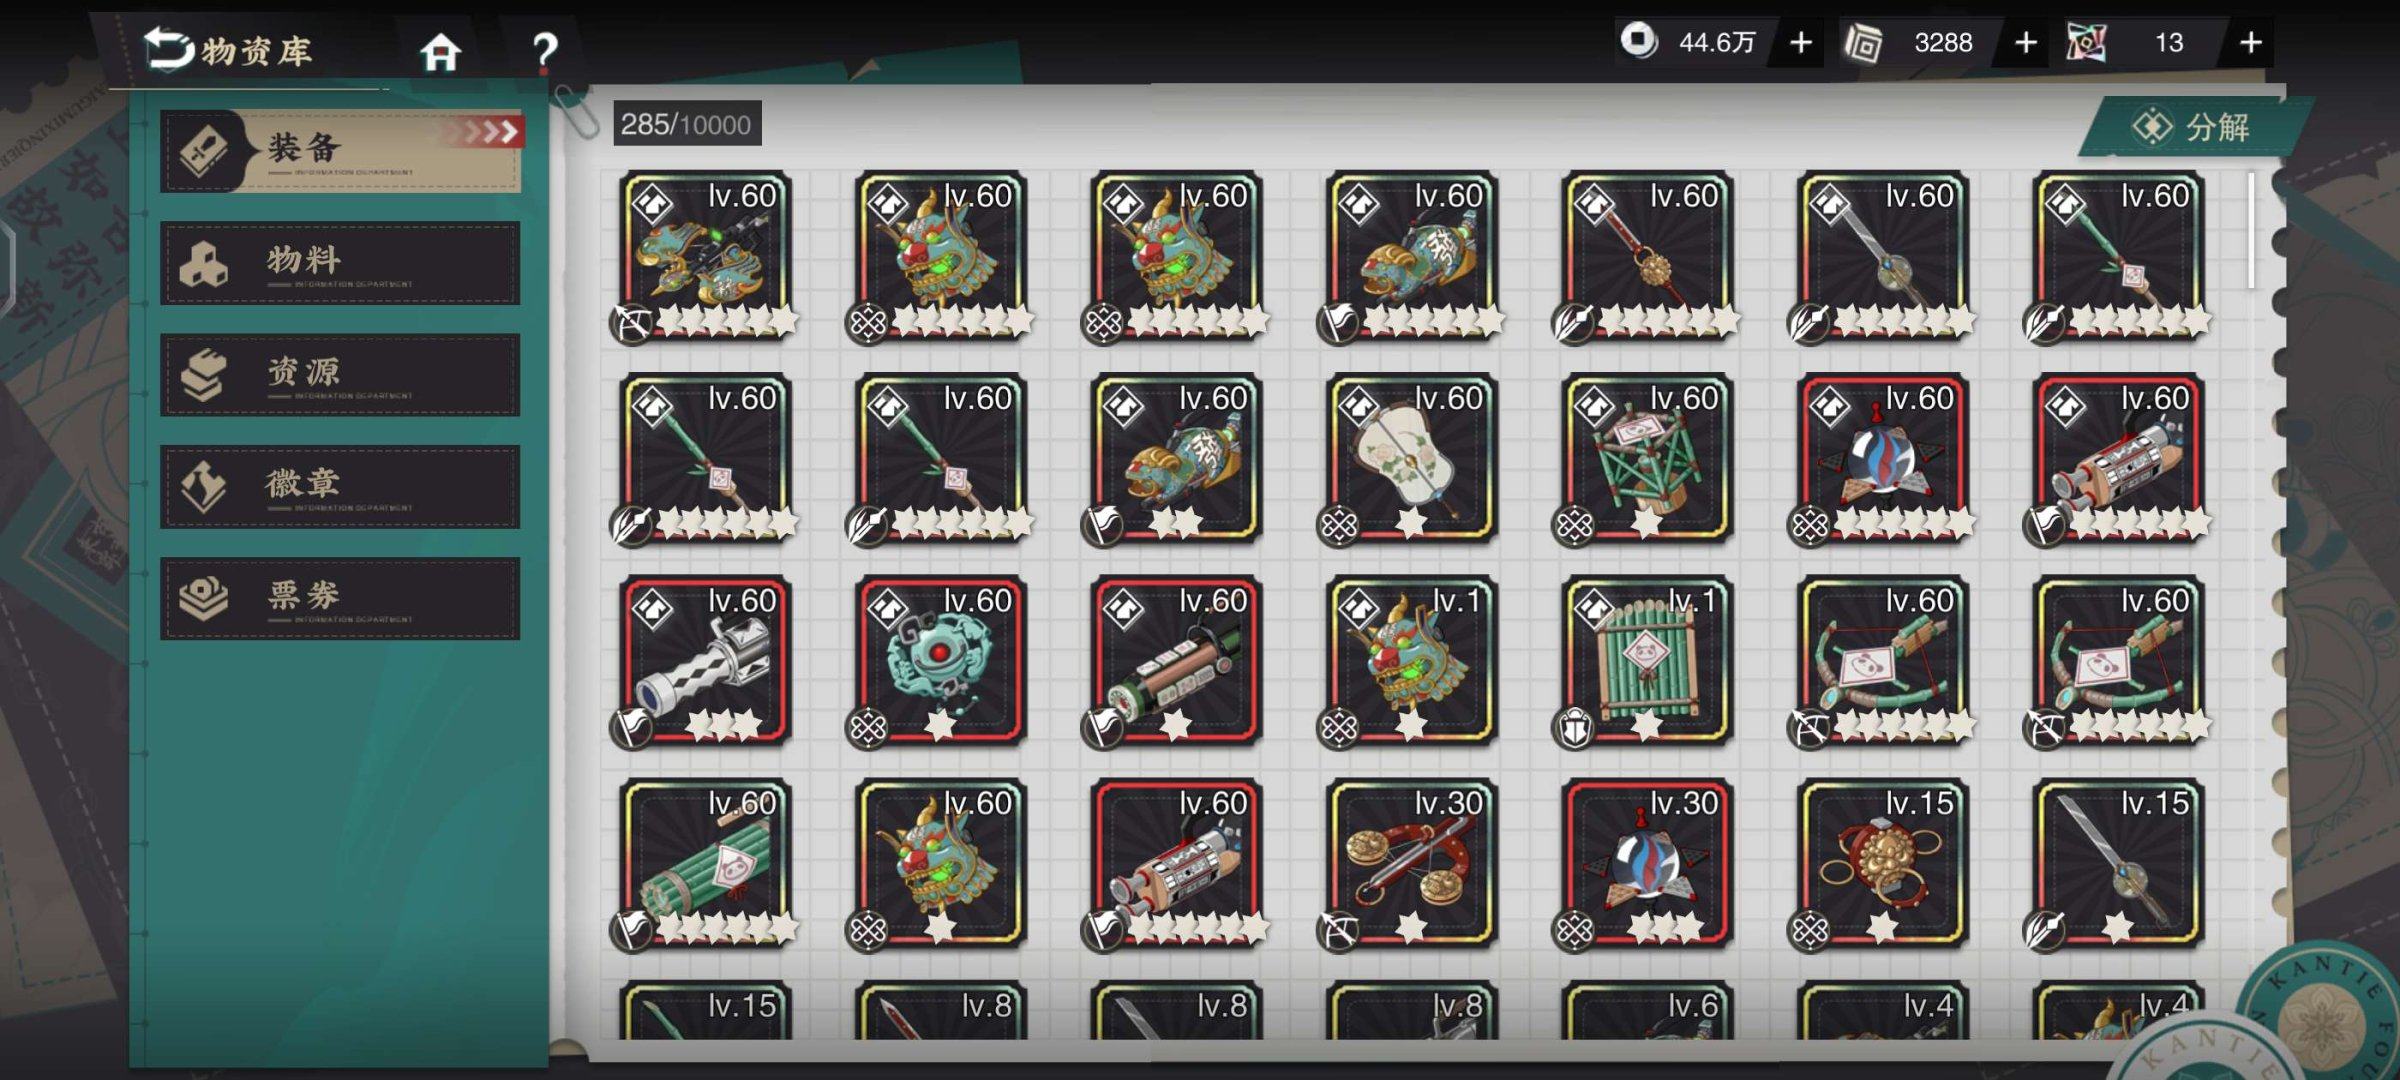2400x1080 pixels.
Task: Open the 徽章 badges tab
Action: pyautogui.click(x=340, y=486)
